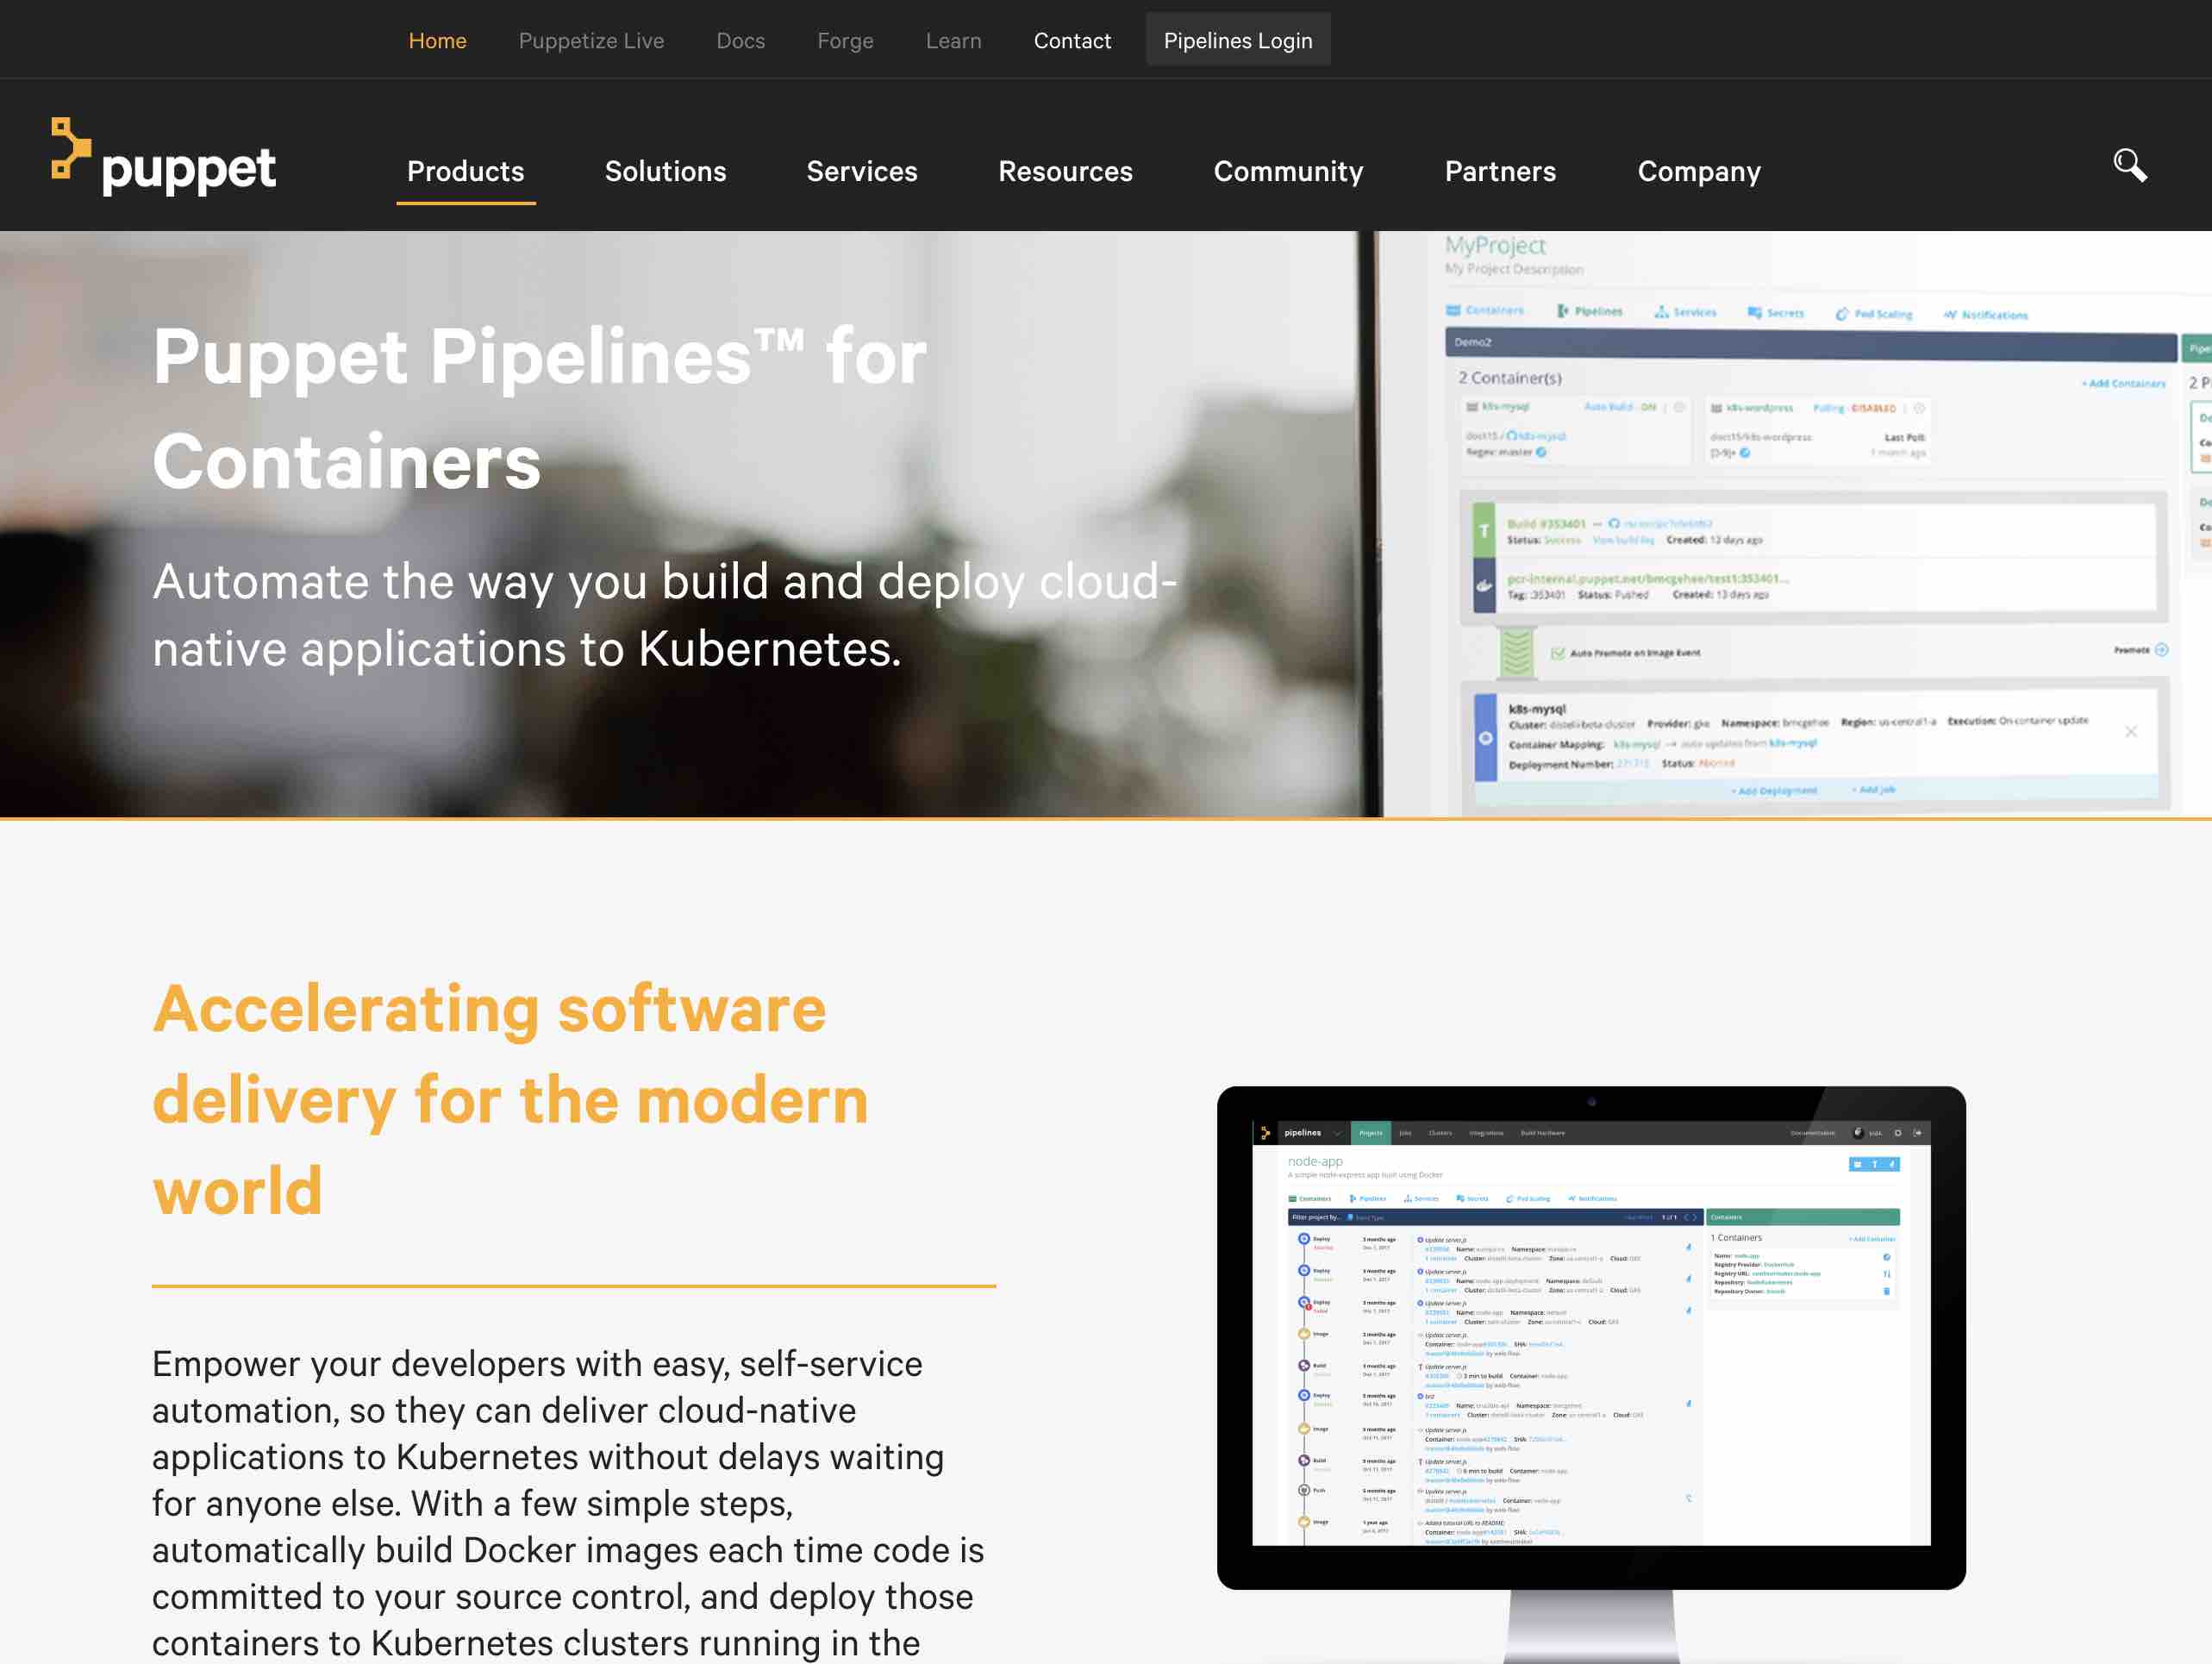The width and height of the screenshot is (2212, 1664).
Task: Go to Home in top bar
Action: pos(437,41)
